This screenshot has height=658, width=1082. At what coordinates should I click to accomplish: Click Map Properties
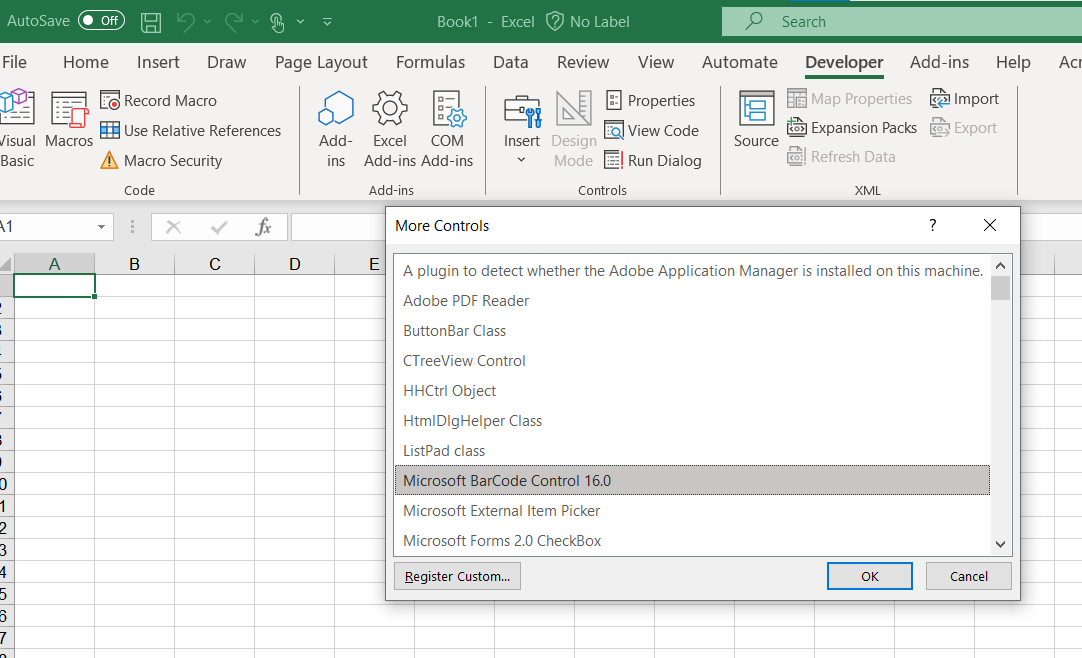point(849,99)
